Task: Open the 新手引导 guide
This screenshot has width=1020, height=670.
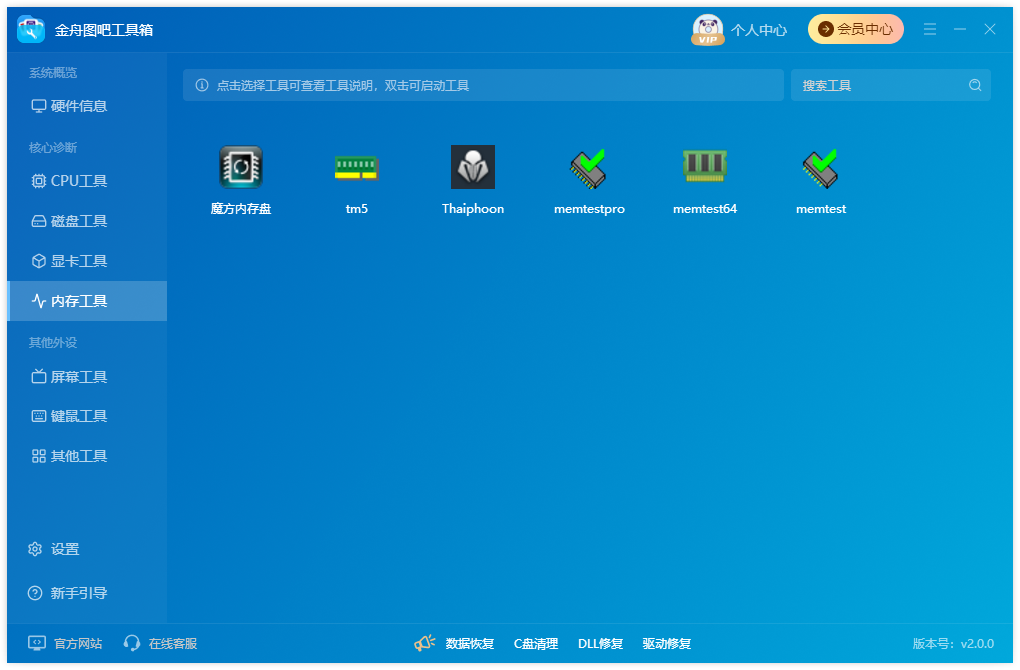Action: click(x=67, y=593)
